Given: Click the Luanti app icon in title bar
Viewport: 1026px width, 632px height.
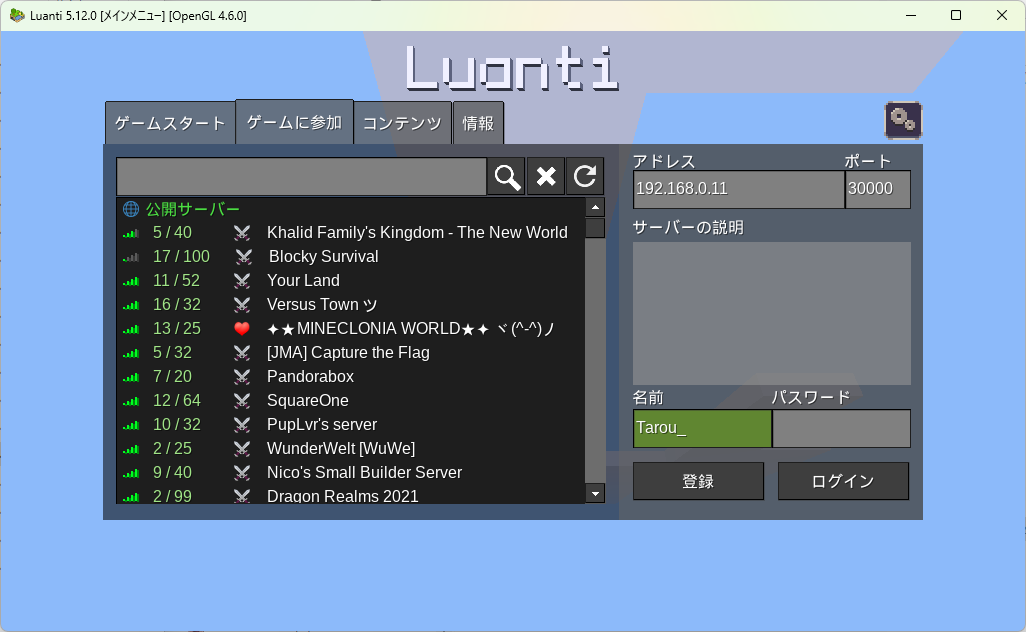Looking at the screenshot, I should point(17,15).
